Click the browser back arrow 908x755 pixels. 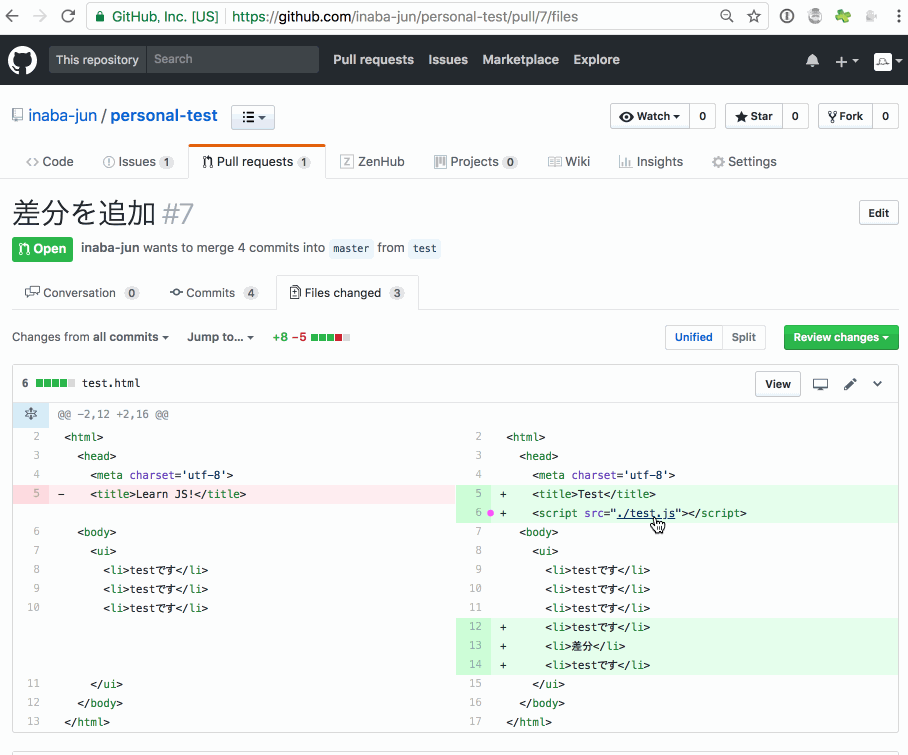click(12, 16)
